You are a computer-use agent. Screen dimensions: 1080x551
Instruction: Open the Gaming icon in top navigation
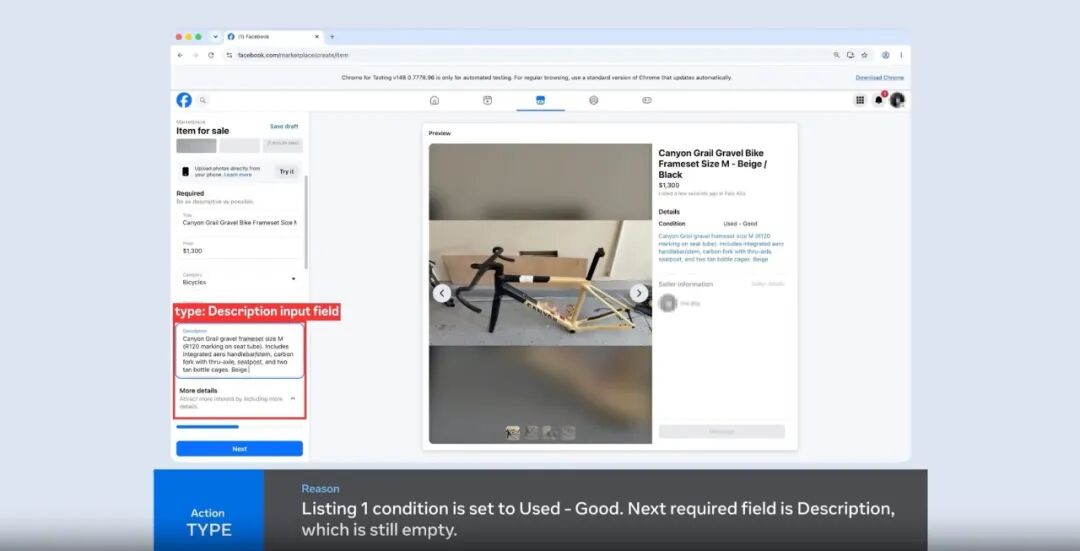pyautogui.click(x=647, y=101)
